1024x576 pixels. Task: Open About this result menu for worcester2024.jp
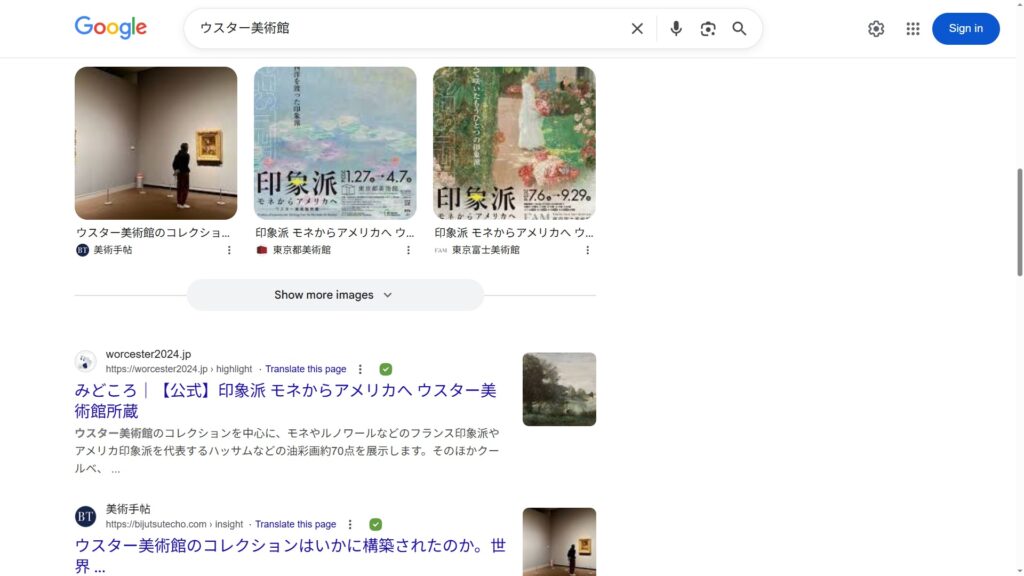361,369
